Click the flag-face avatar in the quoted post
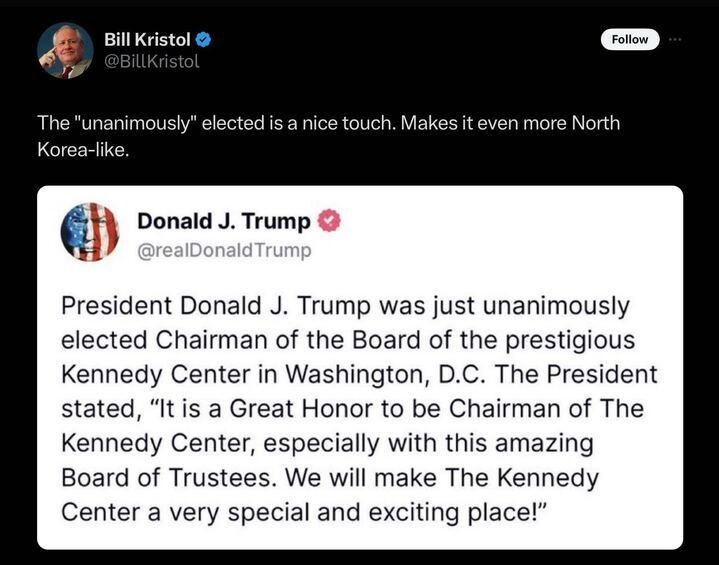719x565 pixels. point(90,232)
